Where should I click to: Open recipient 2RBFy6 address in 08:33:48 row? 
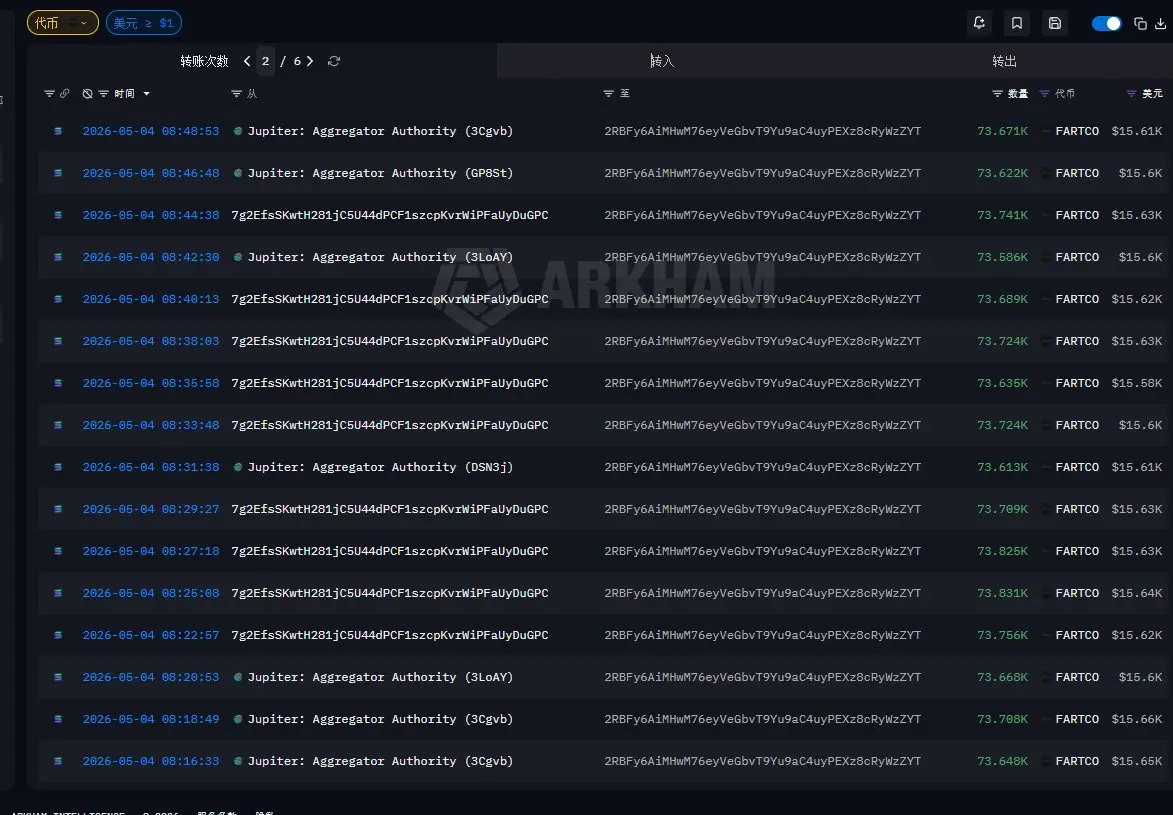click(762, 425)
